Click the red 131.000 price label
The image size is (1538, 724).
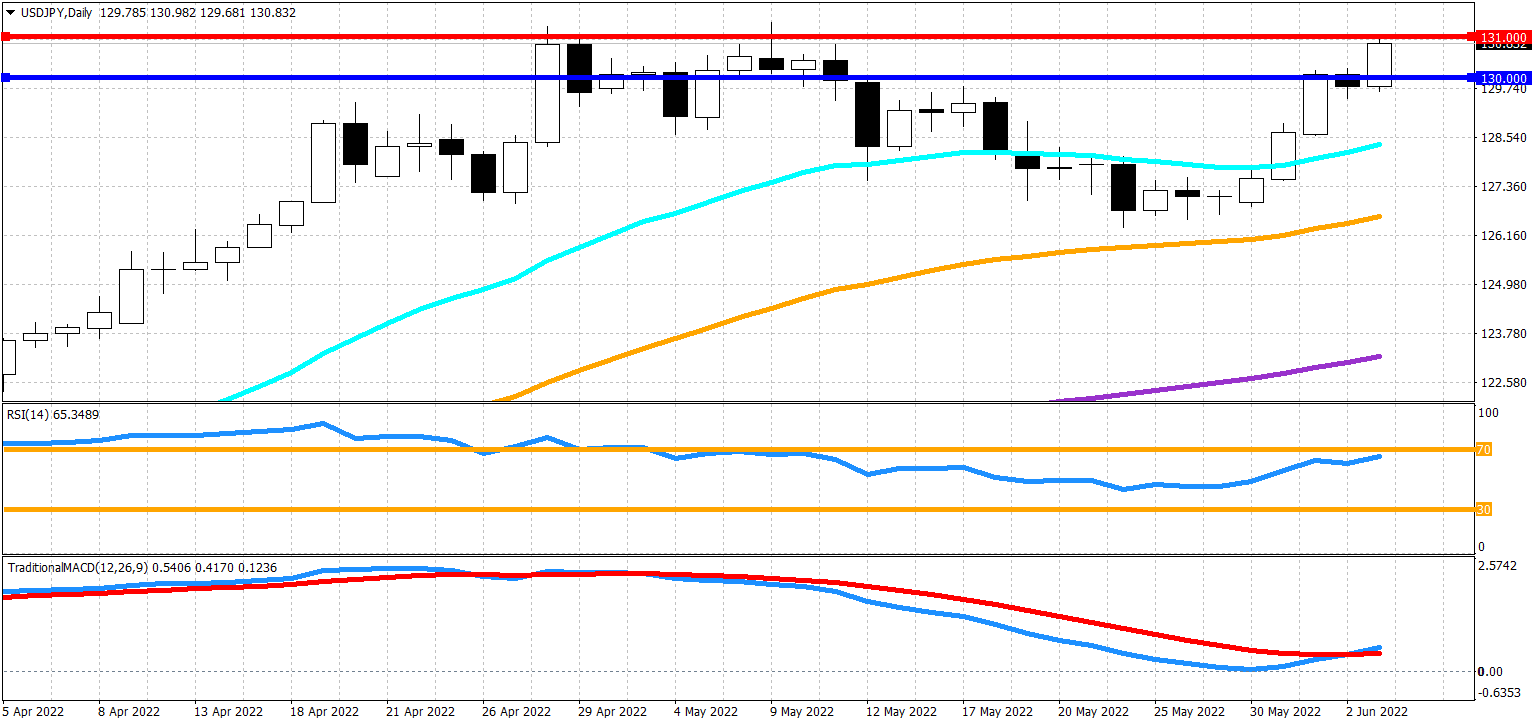(1503, 37)
